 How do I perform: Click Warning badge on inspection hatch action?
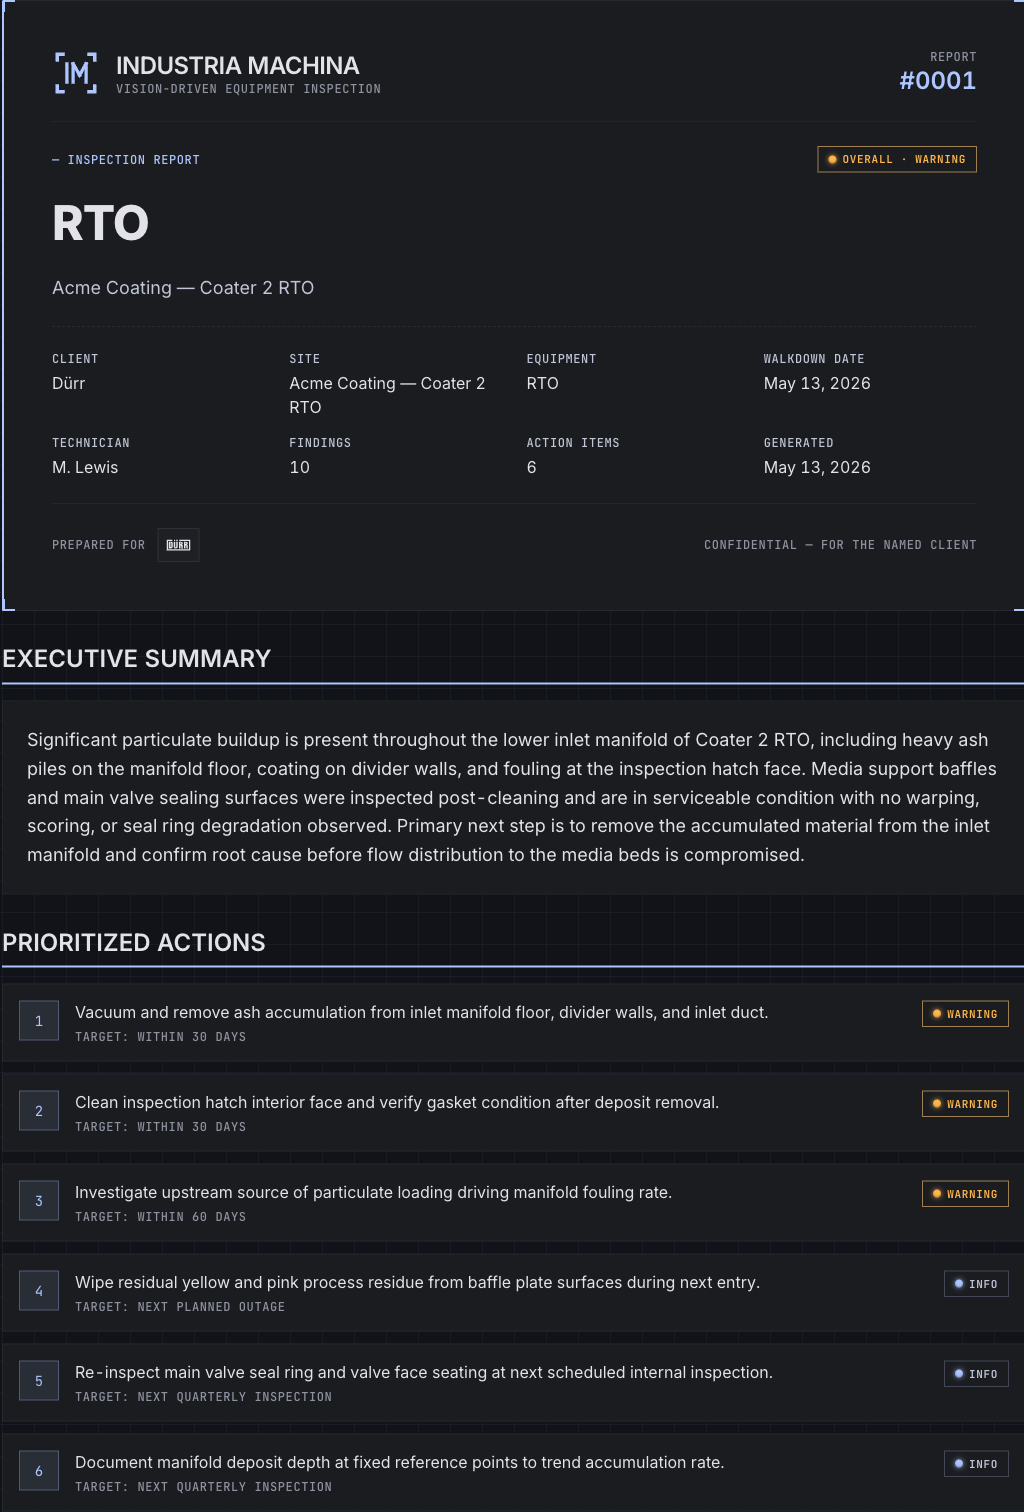tap(965, 1104)
